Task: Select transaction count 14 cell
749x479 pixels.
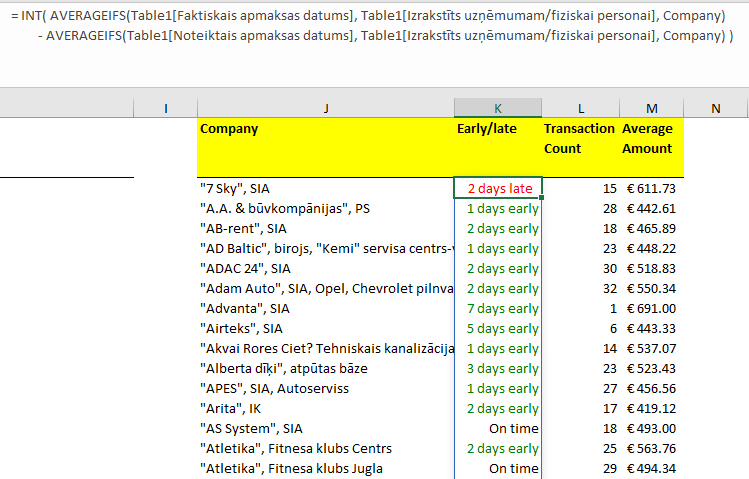Action: (581, 349)
